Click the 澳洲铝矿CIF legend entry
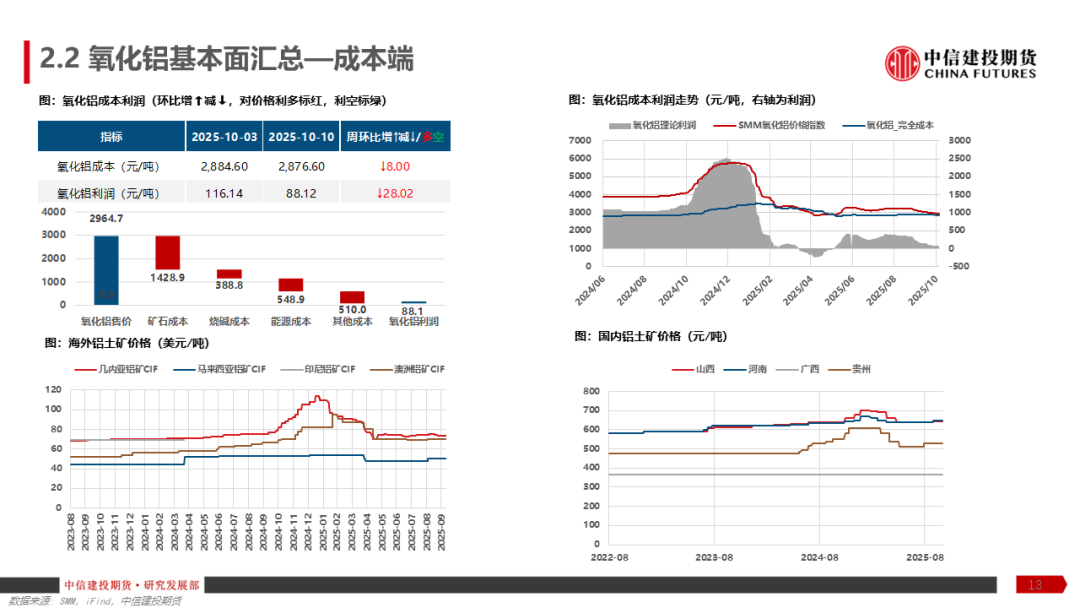This screenshot has width=1080, height=608. 408,369
